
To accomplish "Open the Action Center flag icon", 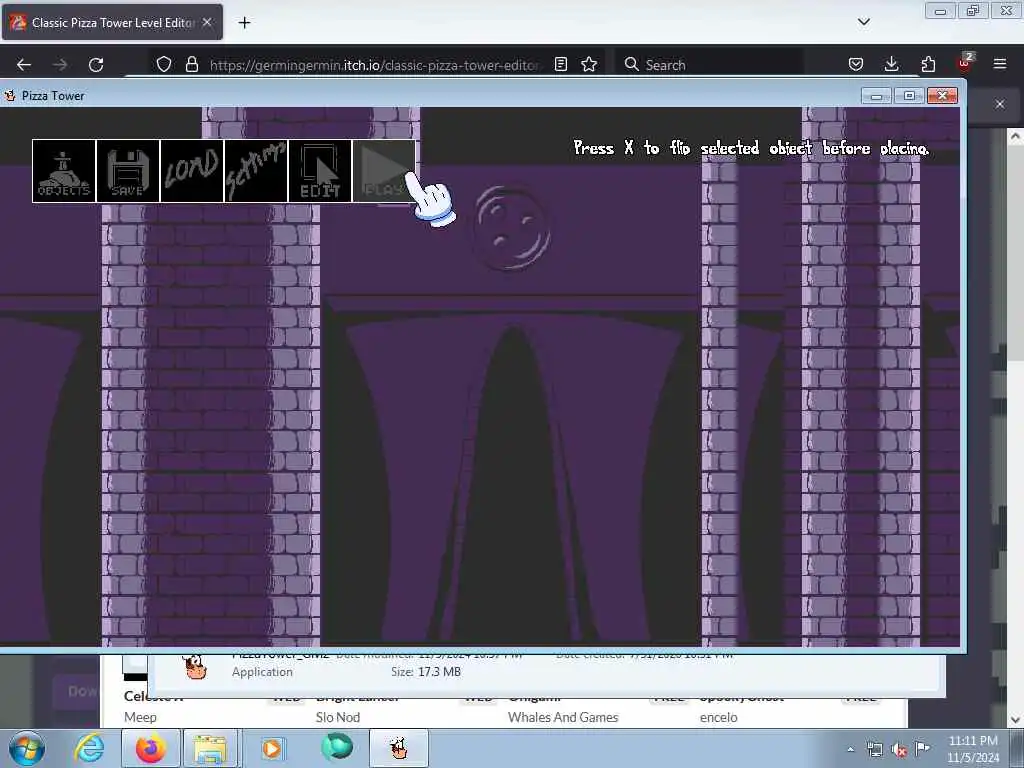I will [x=922, y=749].
